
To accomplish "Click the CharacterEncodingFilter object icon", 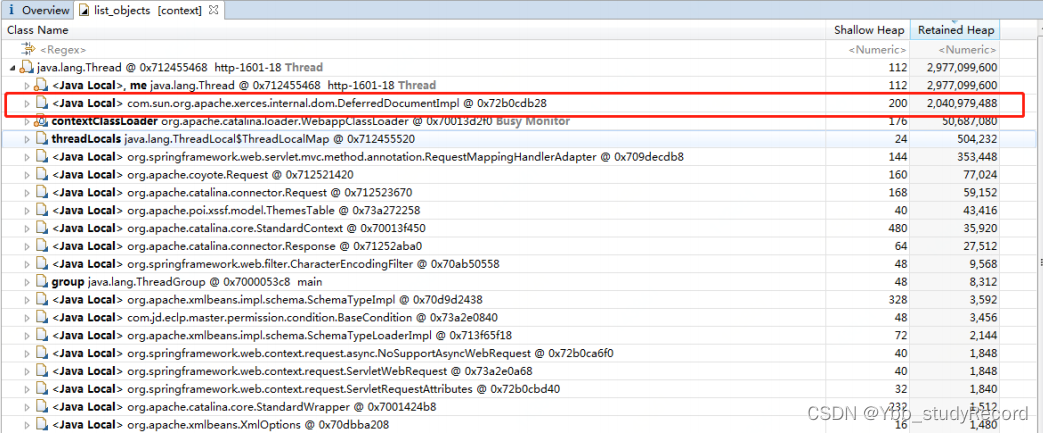I will [41, 264].
